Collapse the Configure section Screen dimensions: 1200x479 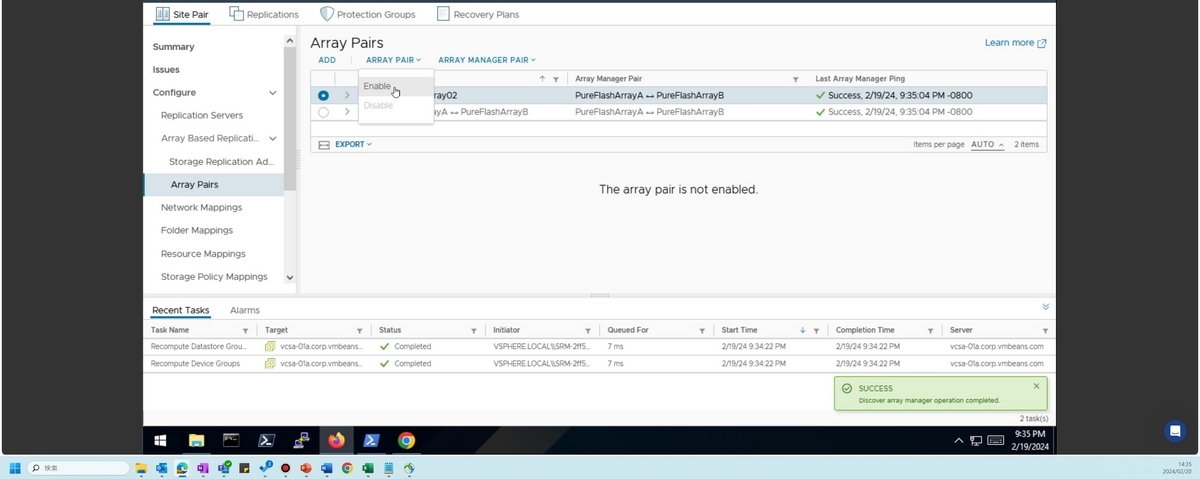273,93
